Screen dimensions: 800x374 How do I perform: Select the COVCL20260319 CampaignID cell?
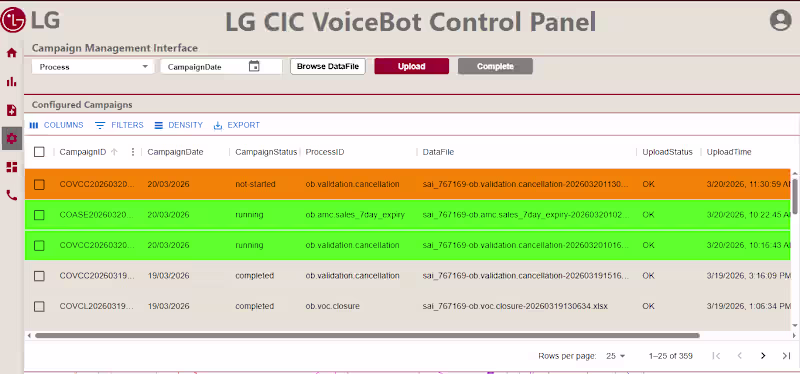tap(97, 307)
